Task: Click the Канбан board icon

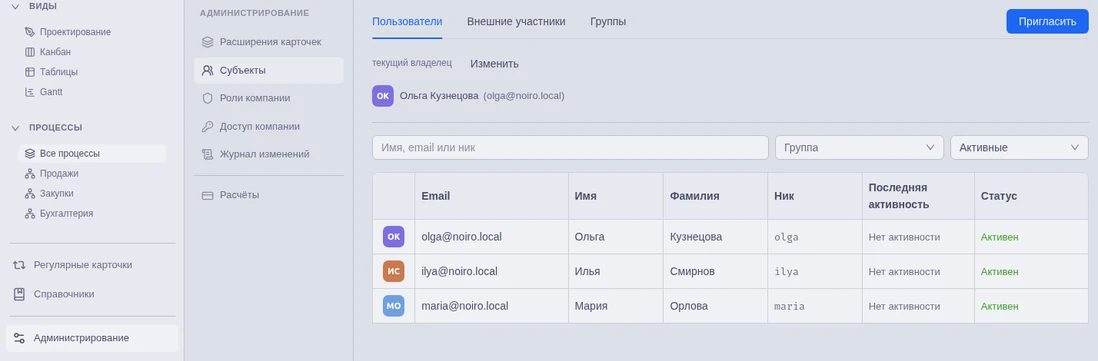Action: tap(29, 52)
